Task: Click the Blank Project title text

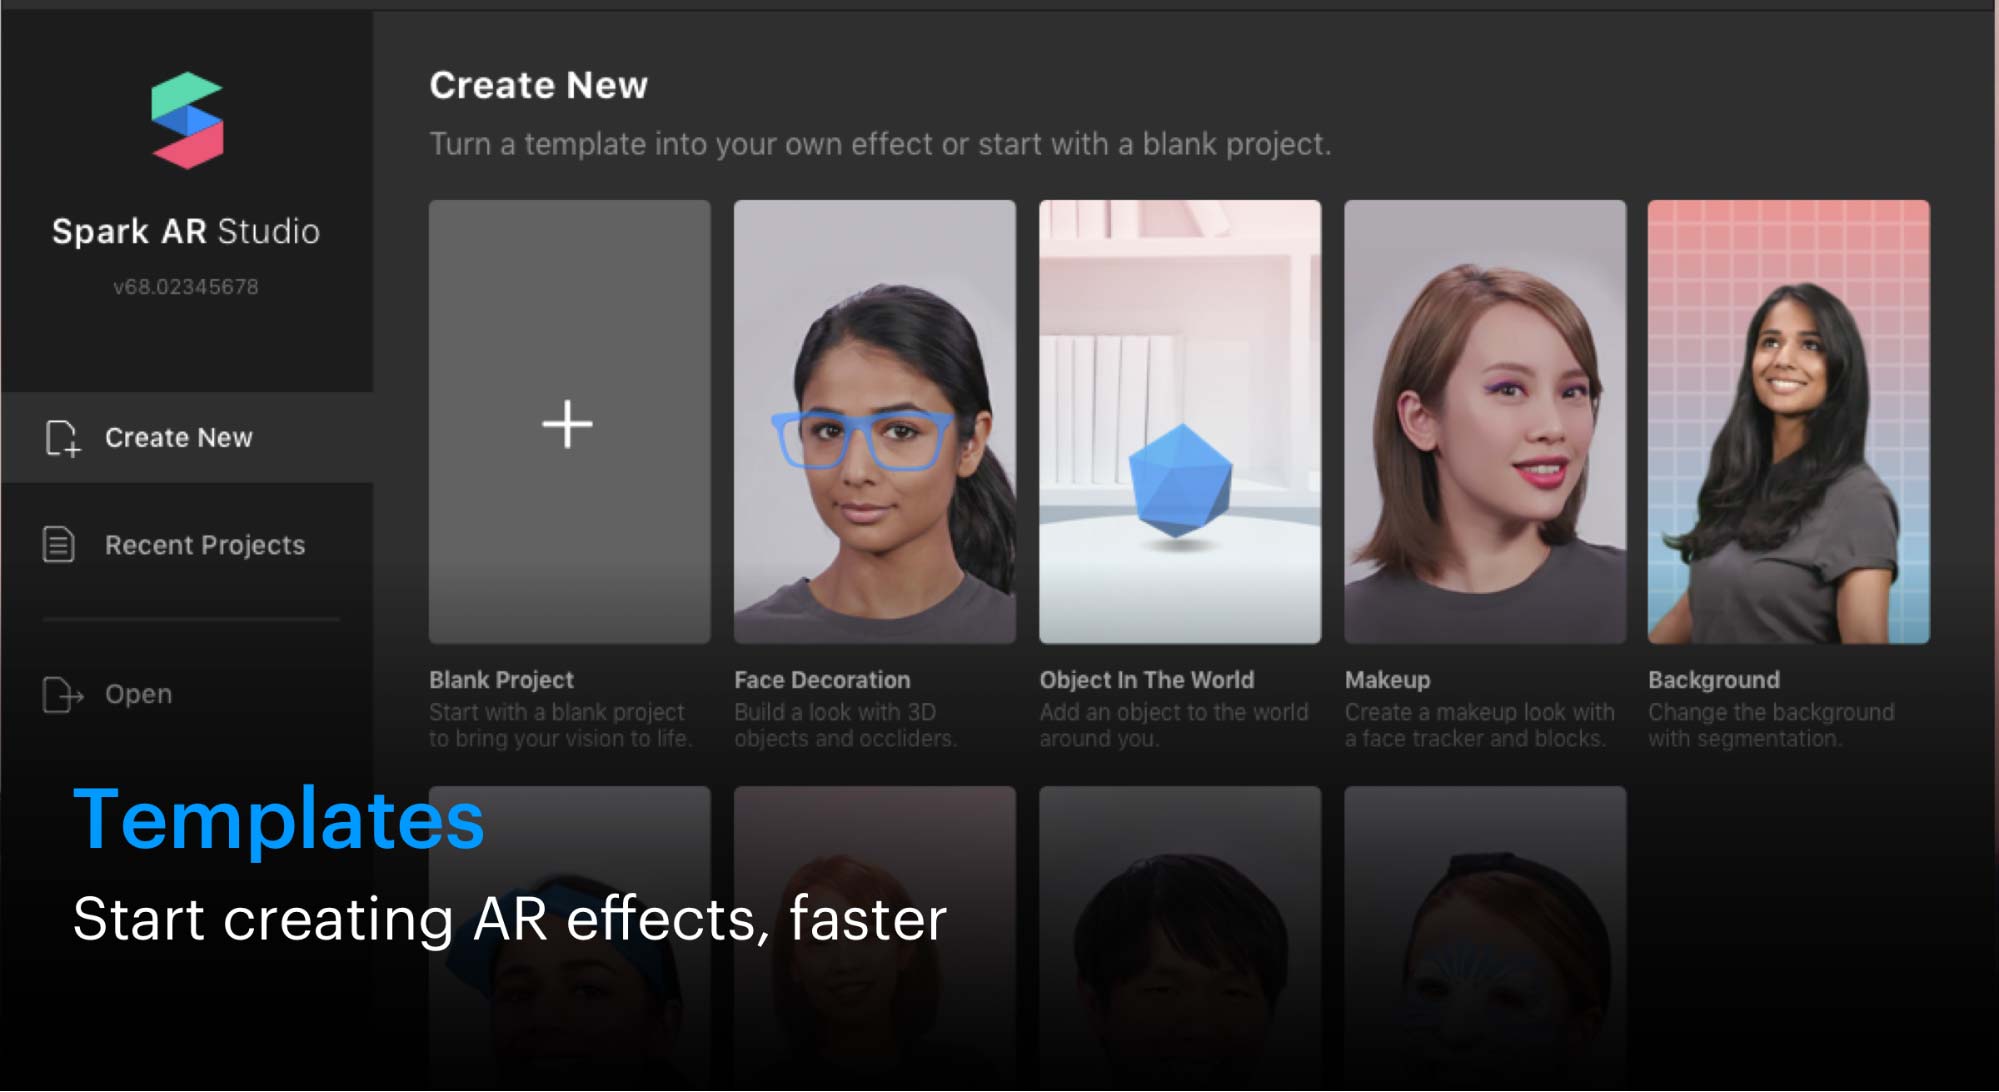Action: [x=501, y=680]
